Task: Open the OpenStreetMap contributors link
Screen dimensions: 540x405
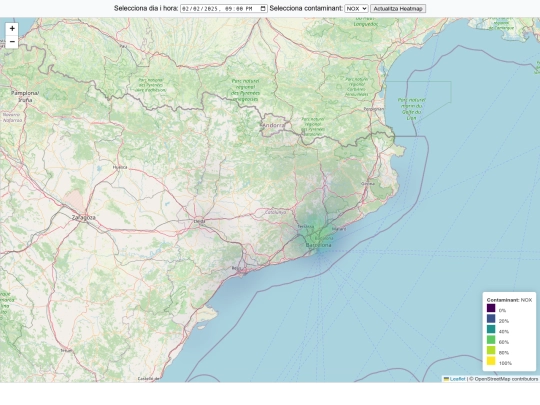Action: (x=506, y=379)
